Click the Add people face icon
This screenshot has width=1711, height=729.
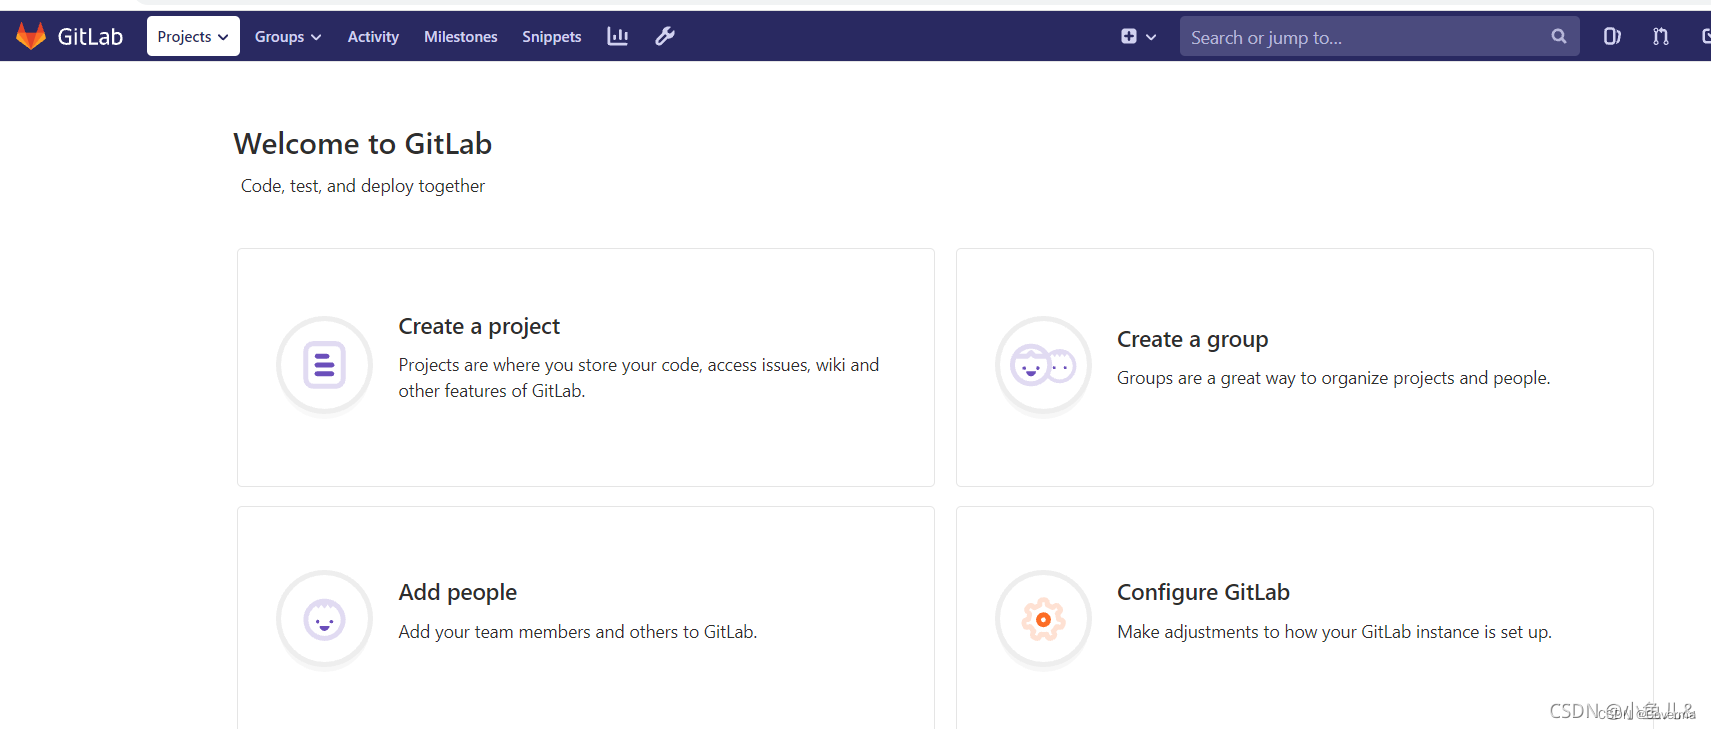click(324, 620)
